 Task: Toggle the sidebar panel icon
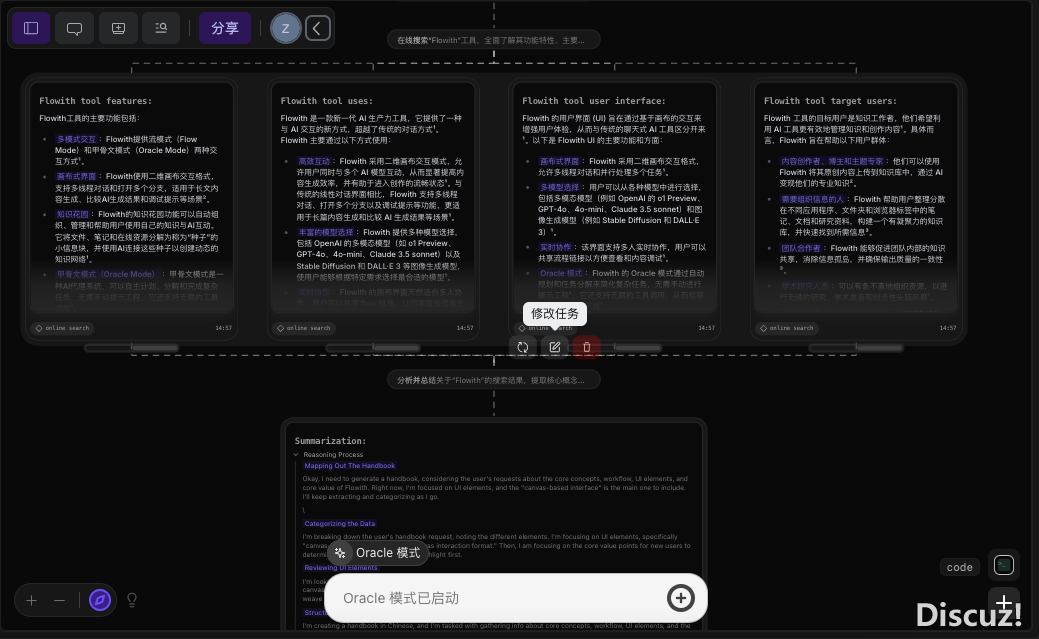(31, 28)
